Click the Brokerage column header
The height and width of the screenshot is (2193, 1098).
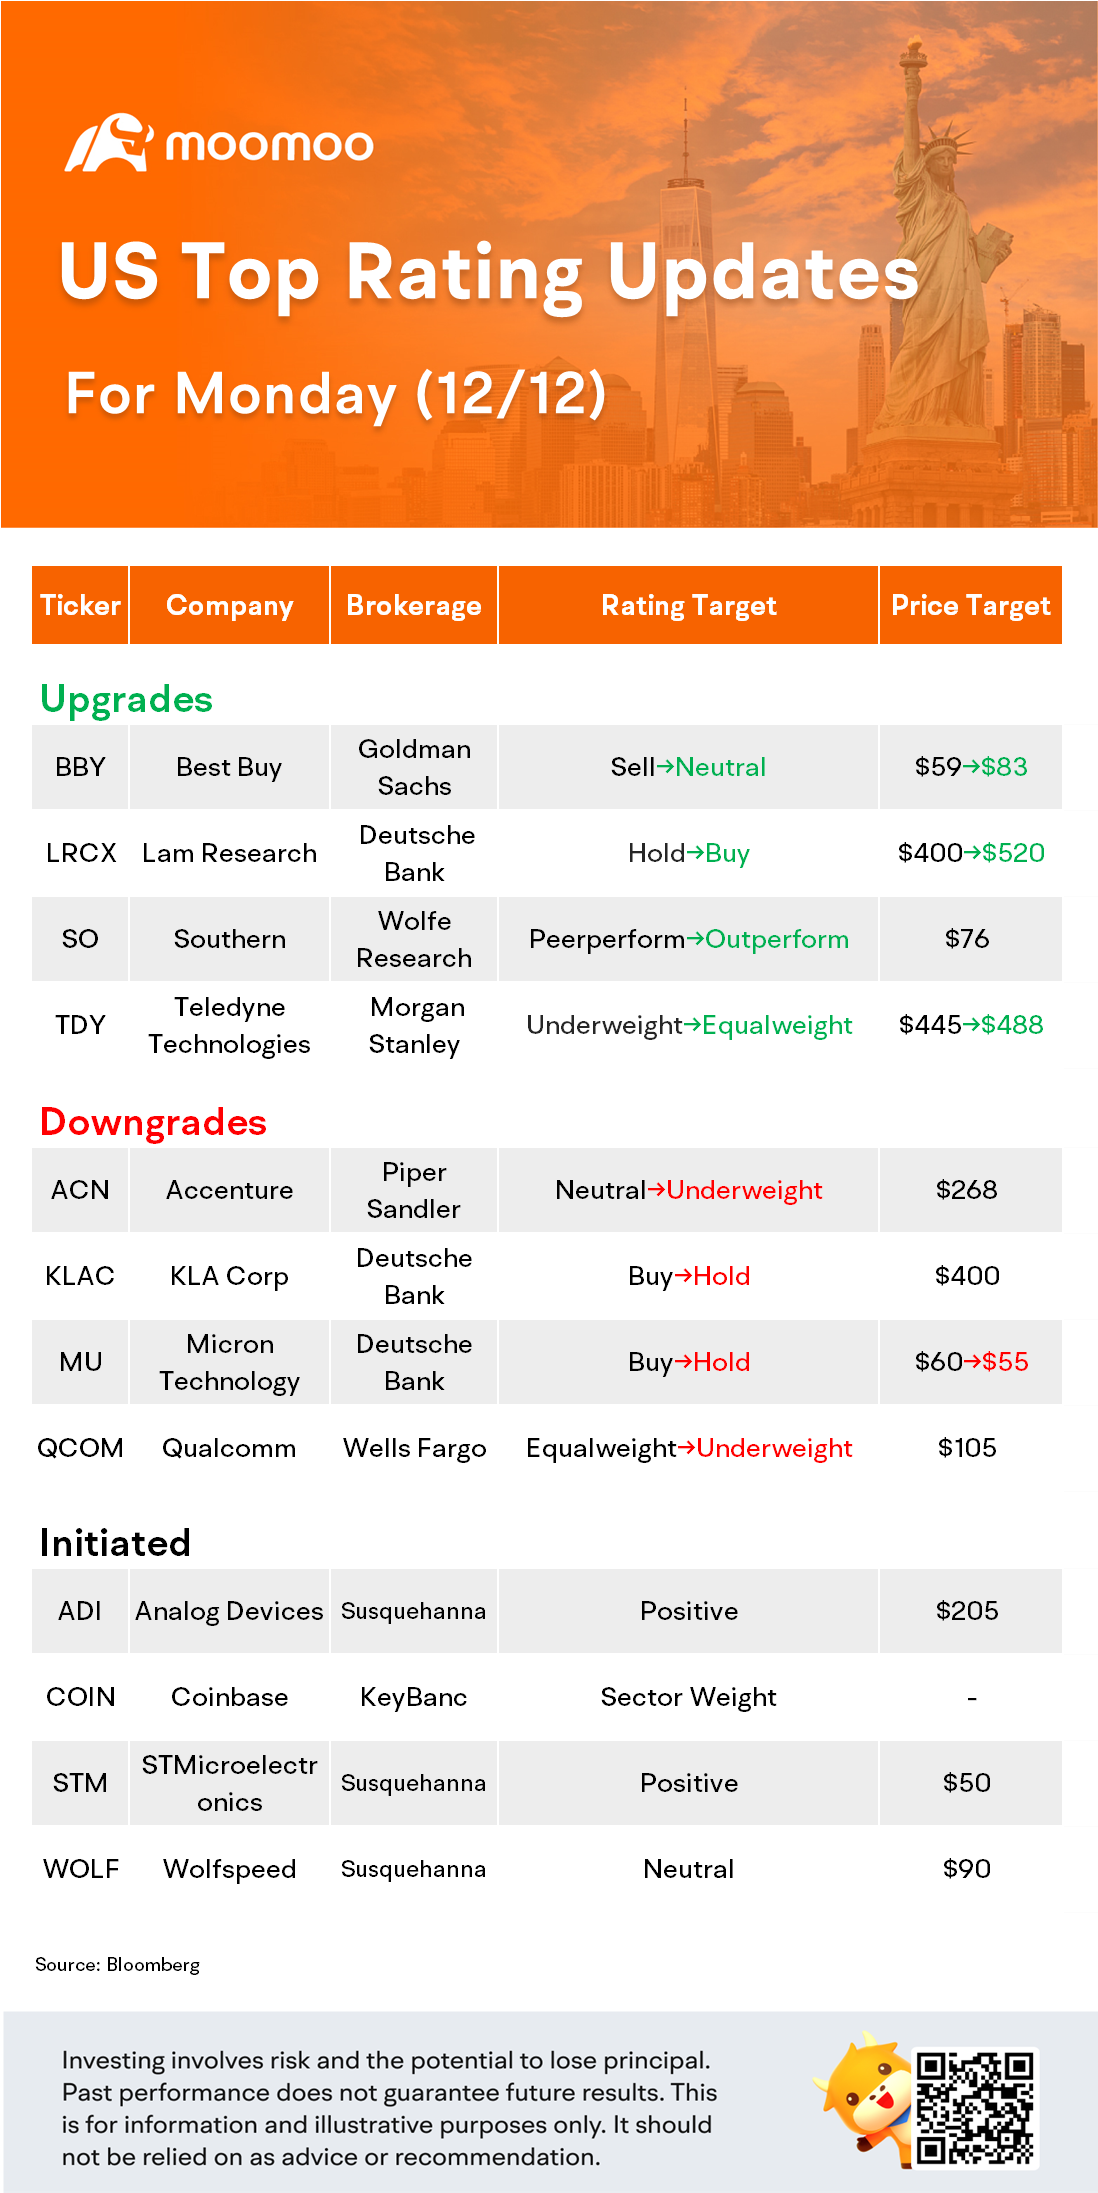pos(414,605)
